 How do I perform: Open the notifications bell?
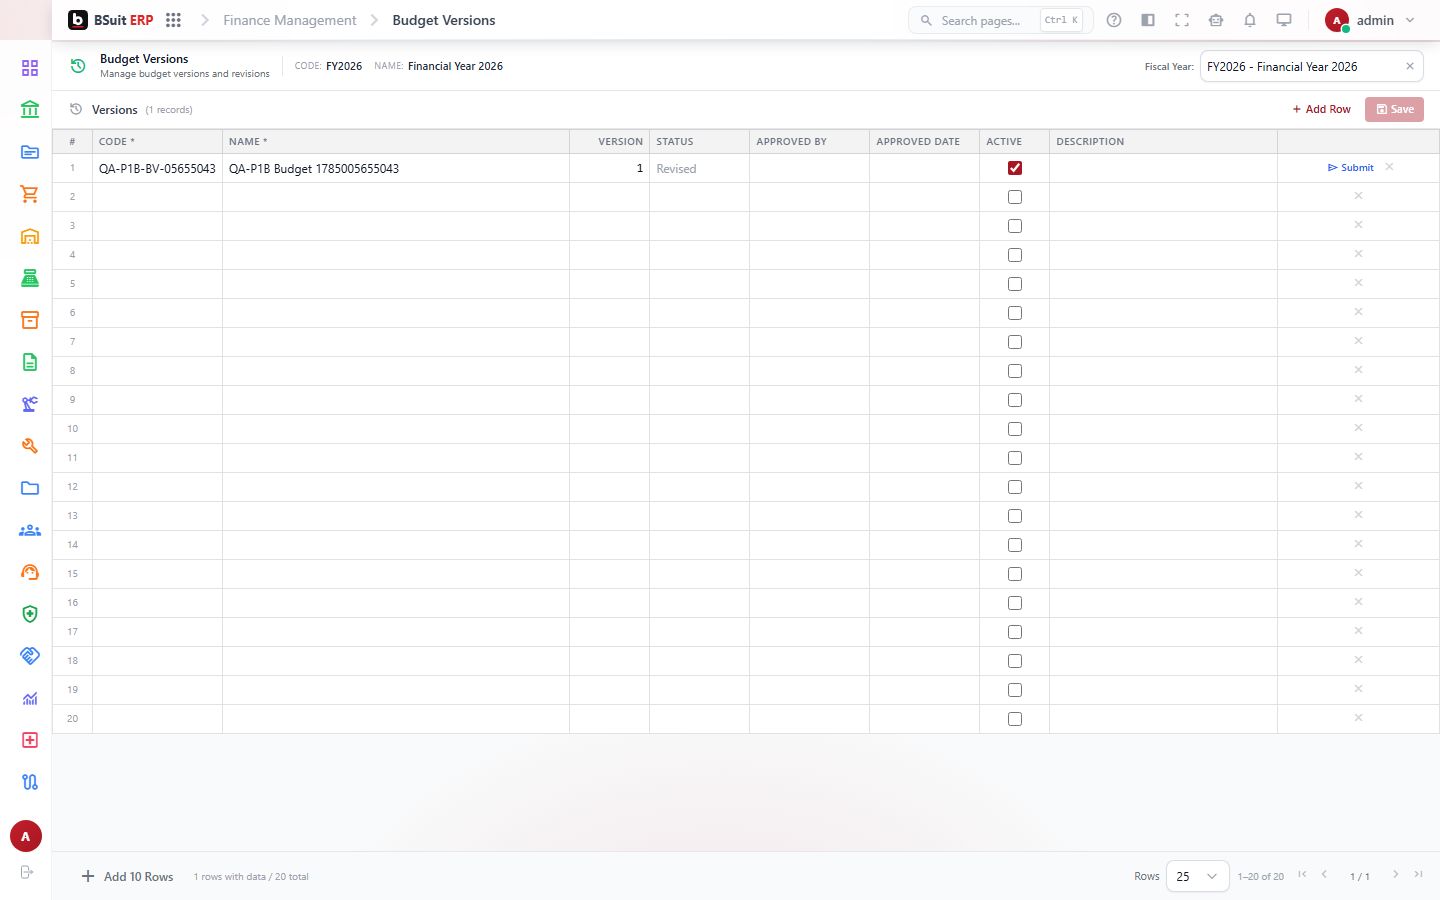[x=1250, y=20]
